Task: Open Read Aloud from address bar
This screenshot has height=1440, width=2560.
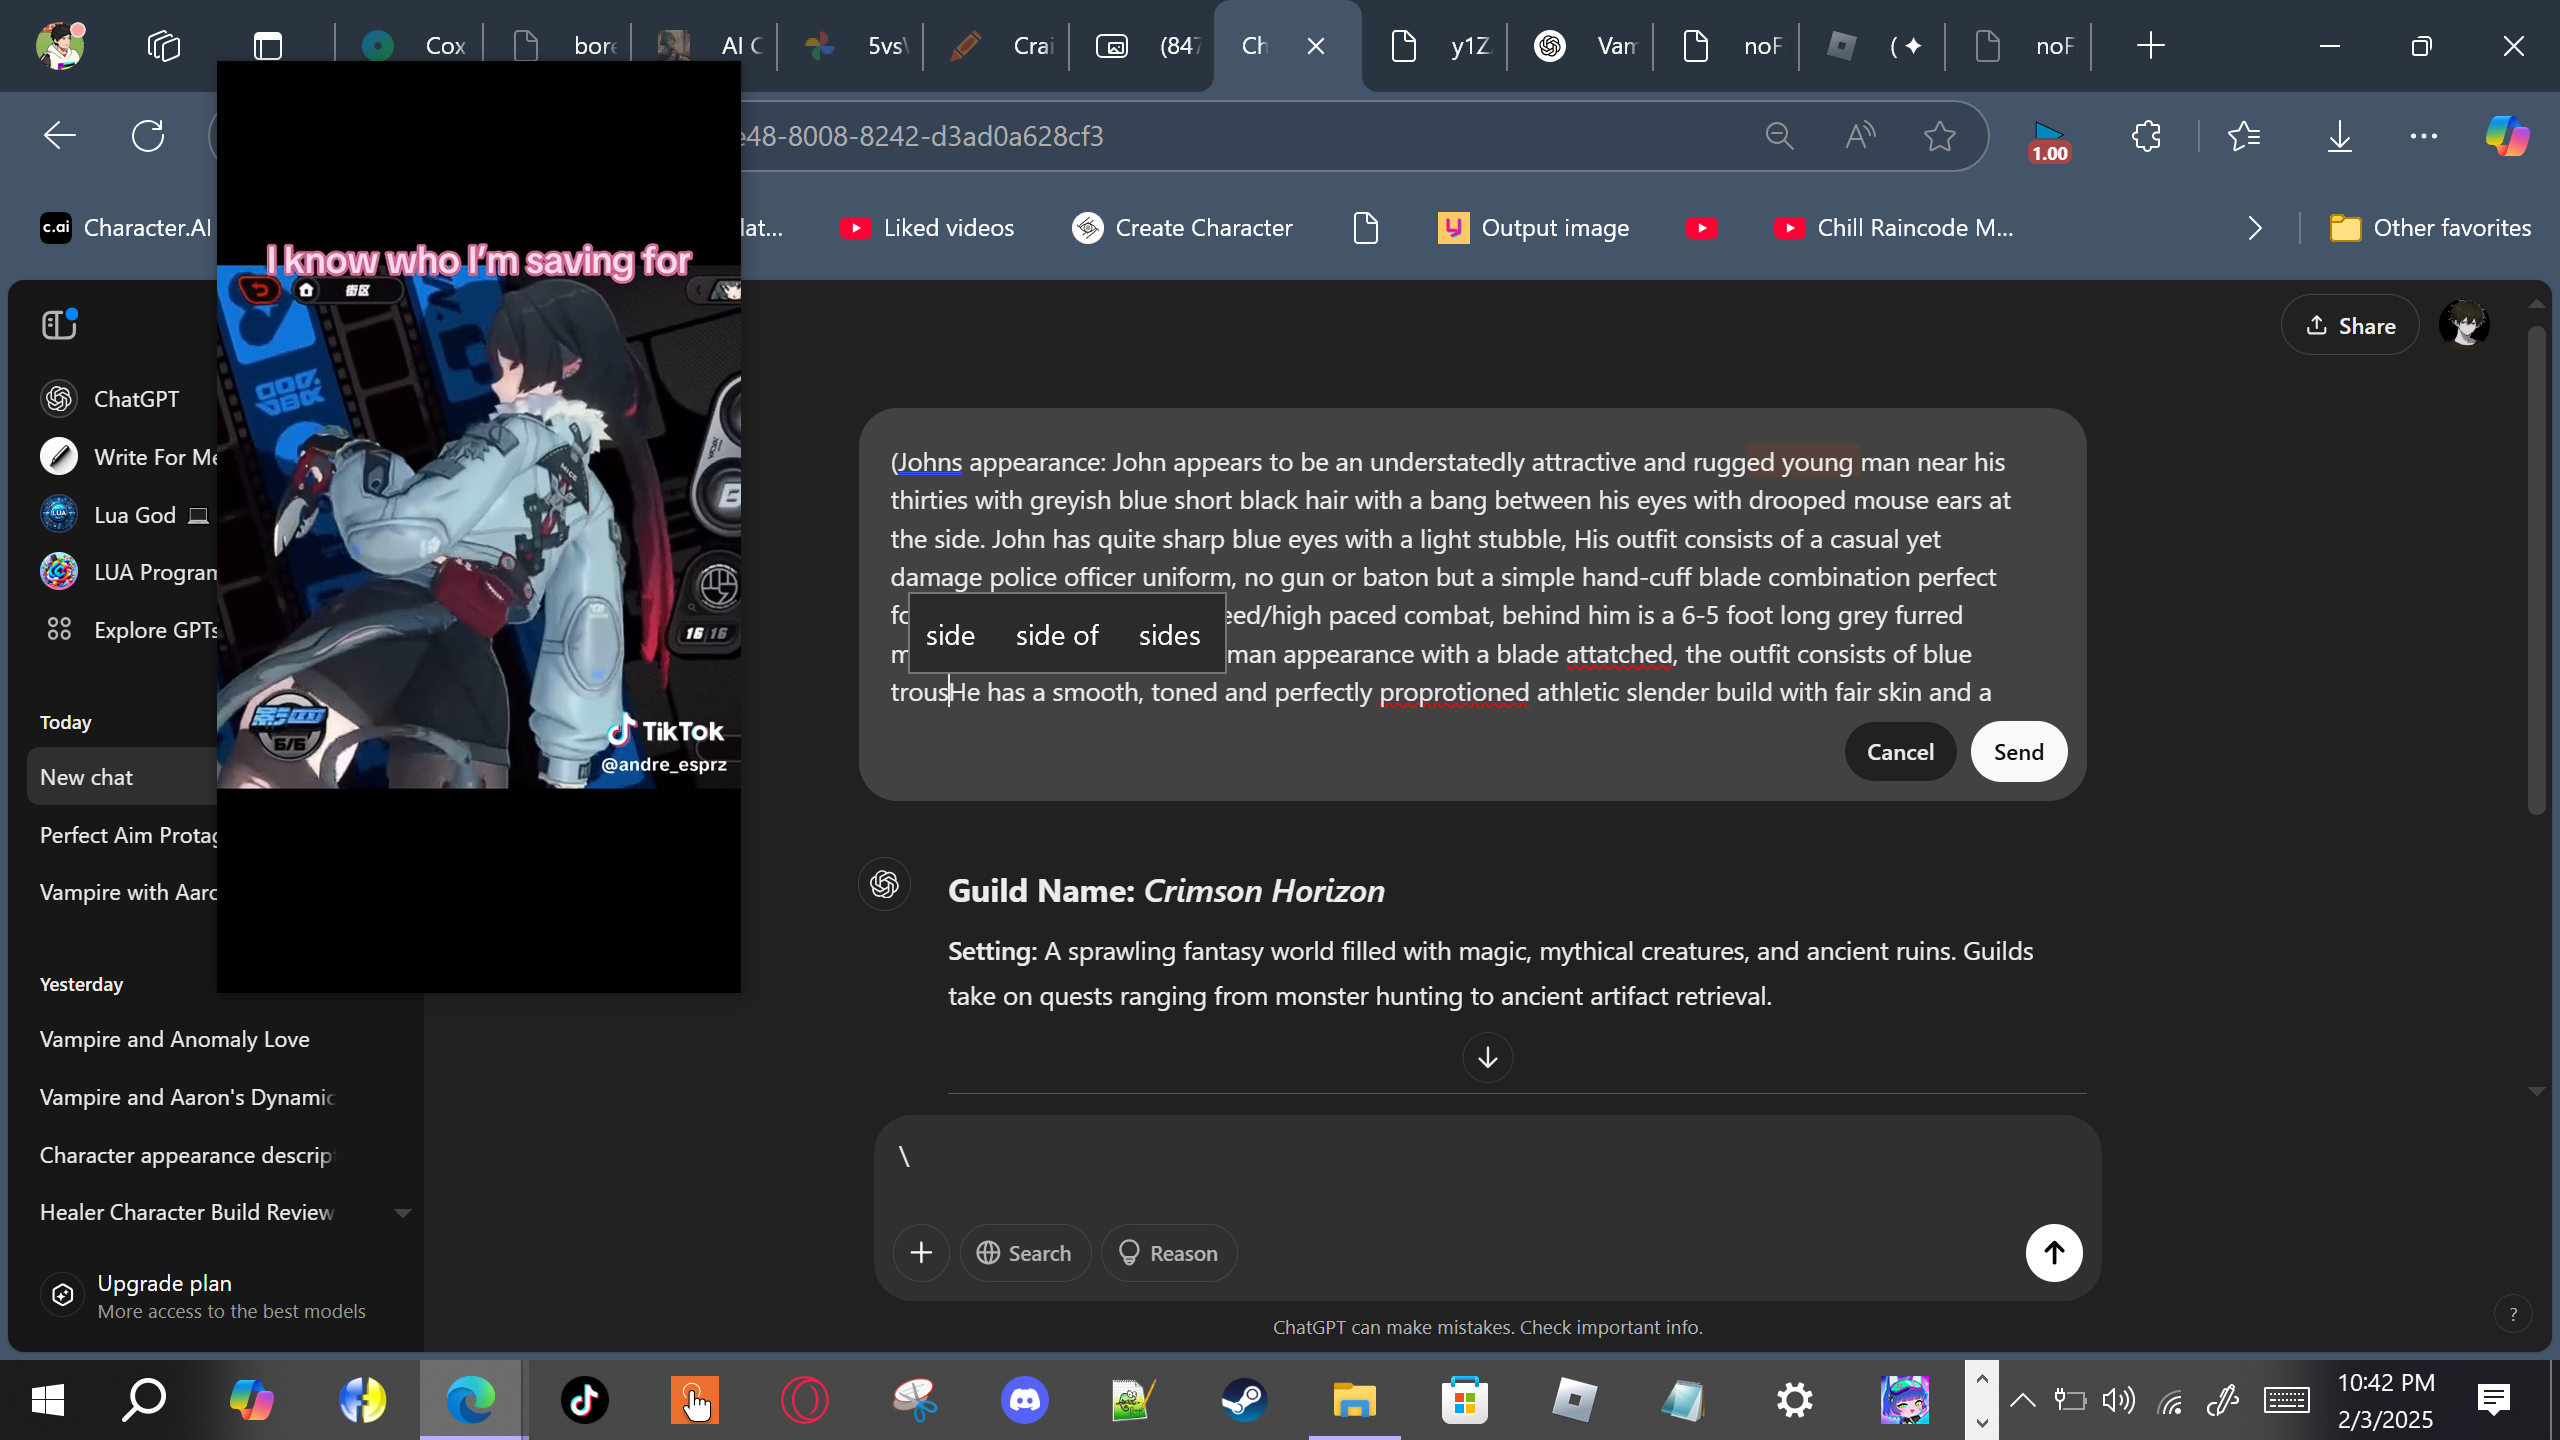Action: [1860, 136]
